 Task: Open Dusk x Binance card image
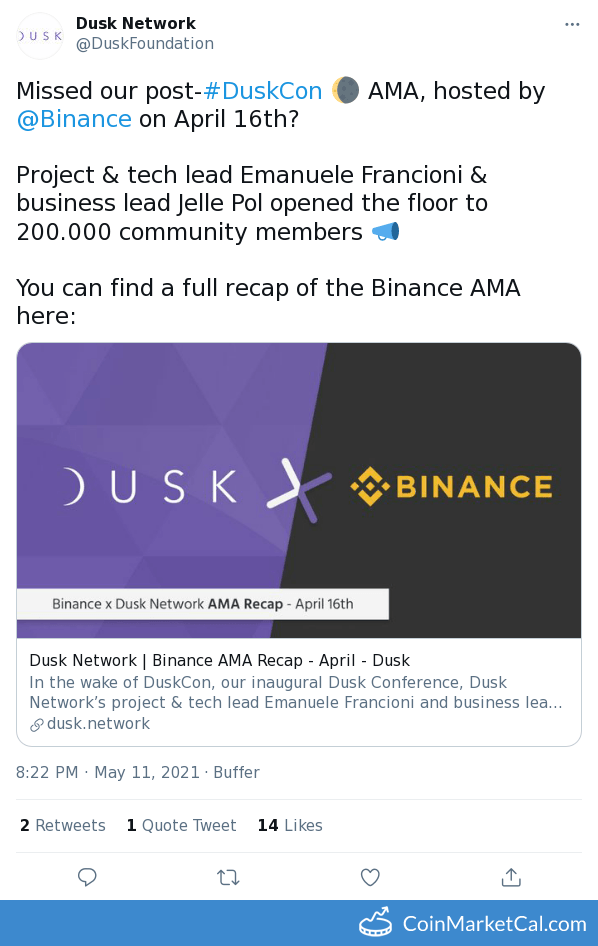(x=299, y=490)
